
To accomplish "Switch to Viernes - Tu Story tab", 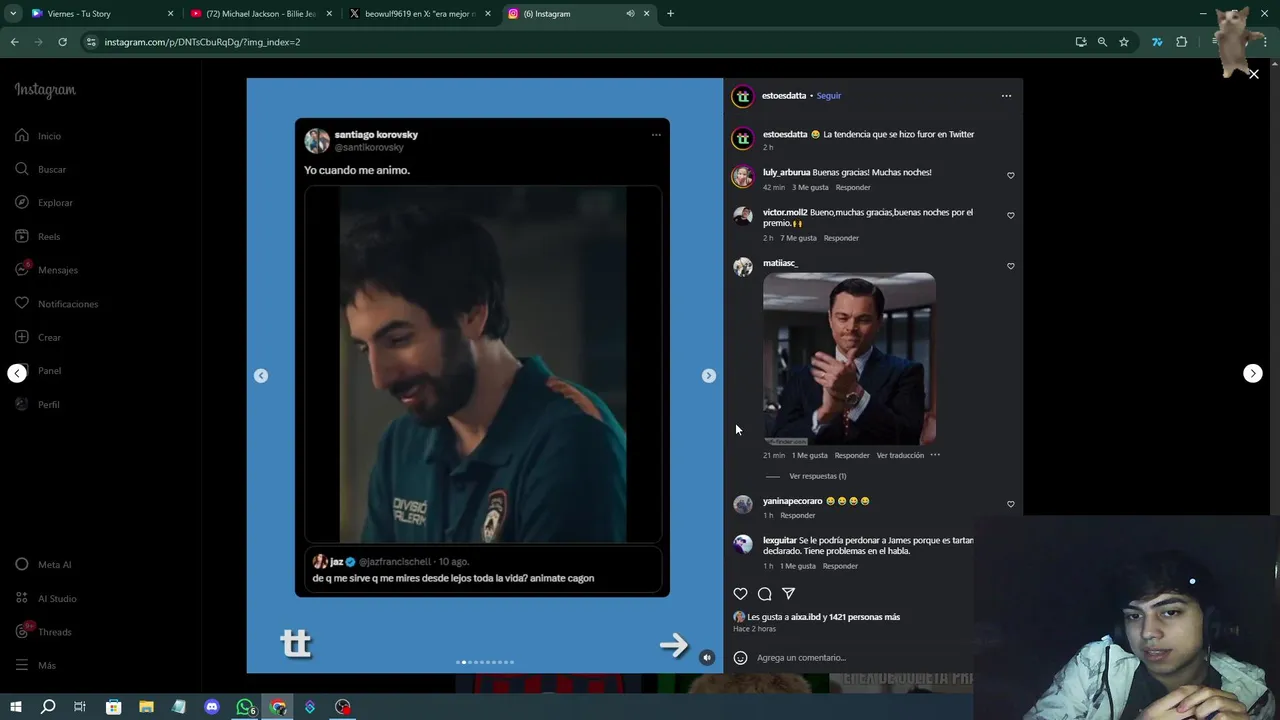I will (x=100, y=14).
